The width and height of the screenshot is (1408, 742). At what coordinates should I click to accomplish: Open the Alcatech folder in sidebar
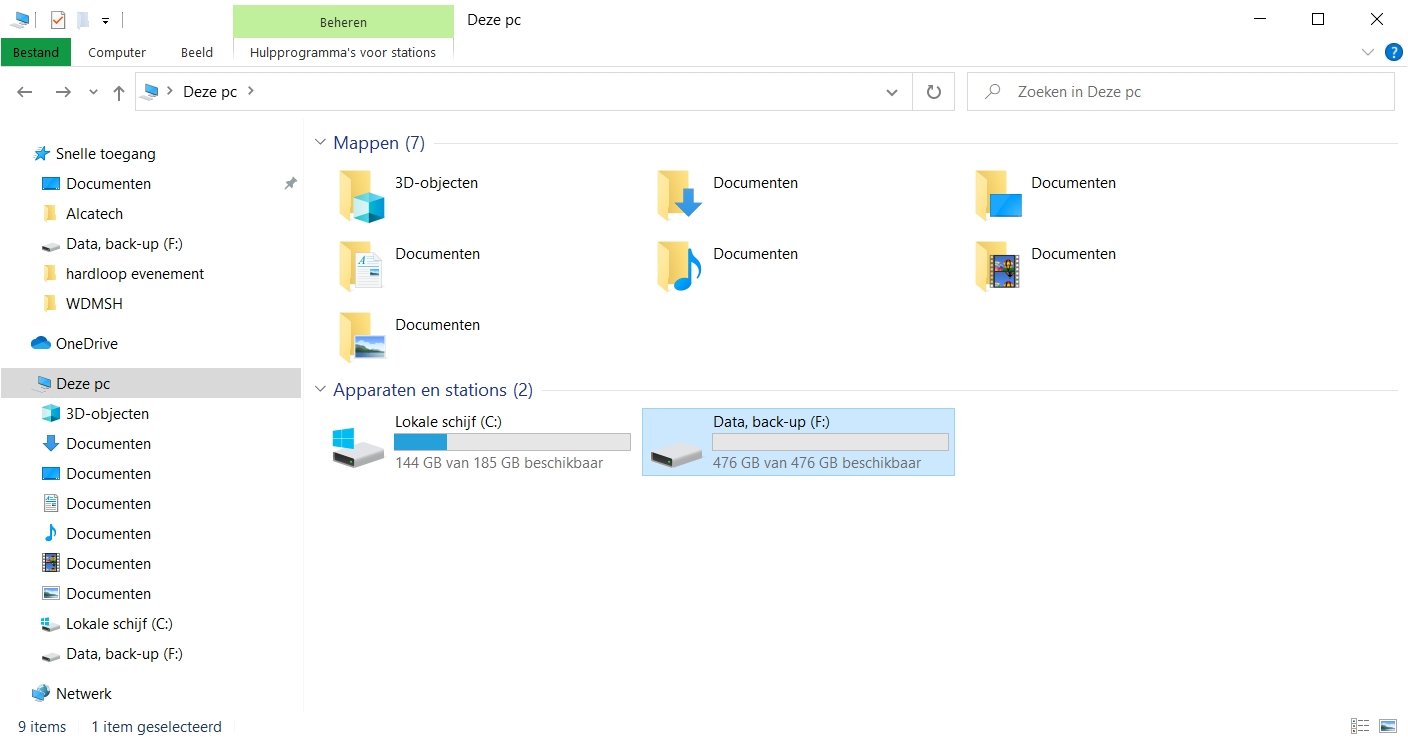(x=94, y=214)
